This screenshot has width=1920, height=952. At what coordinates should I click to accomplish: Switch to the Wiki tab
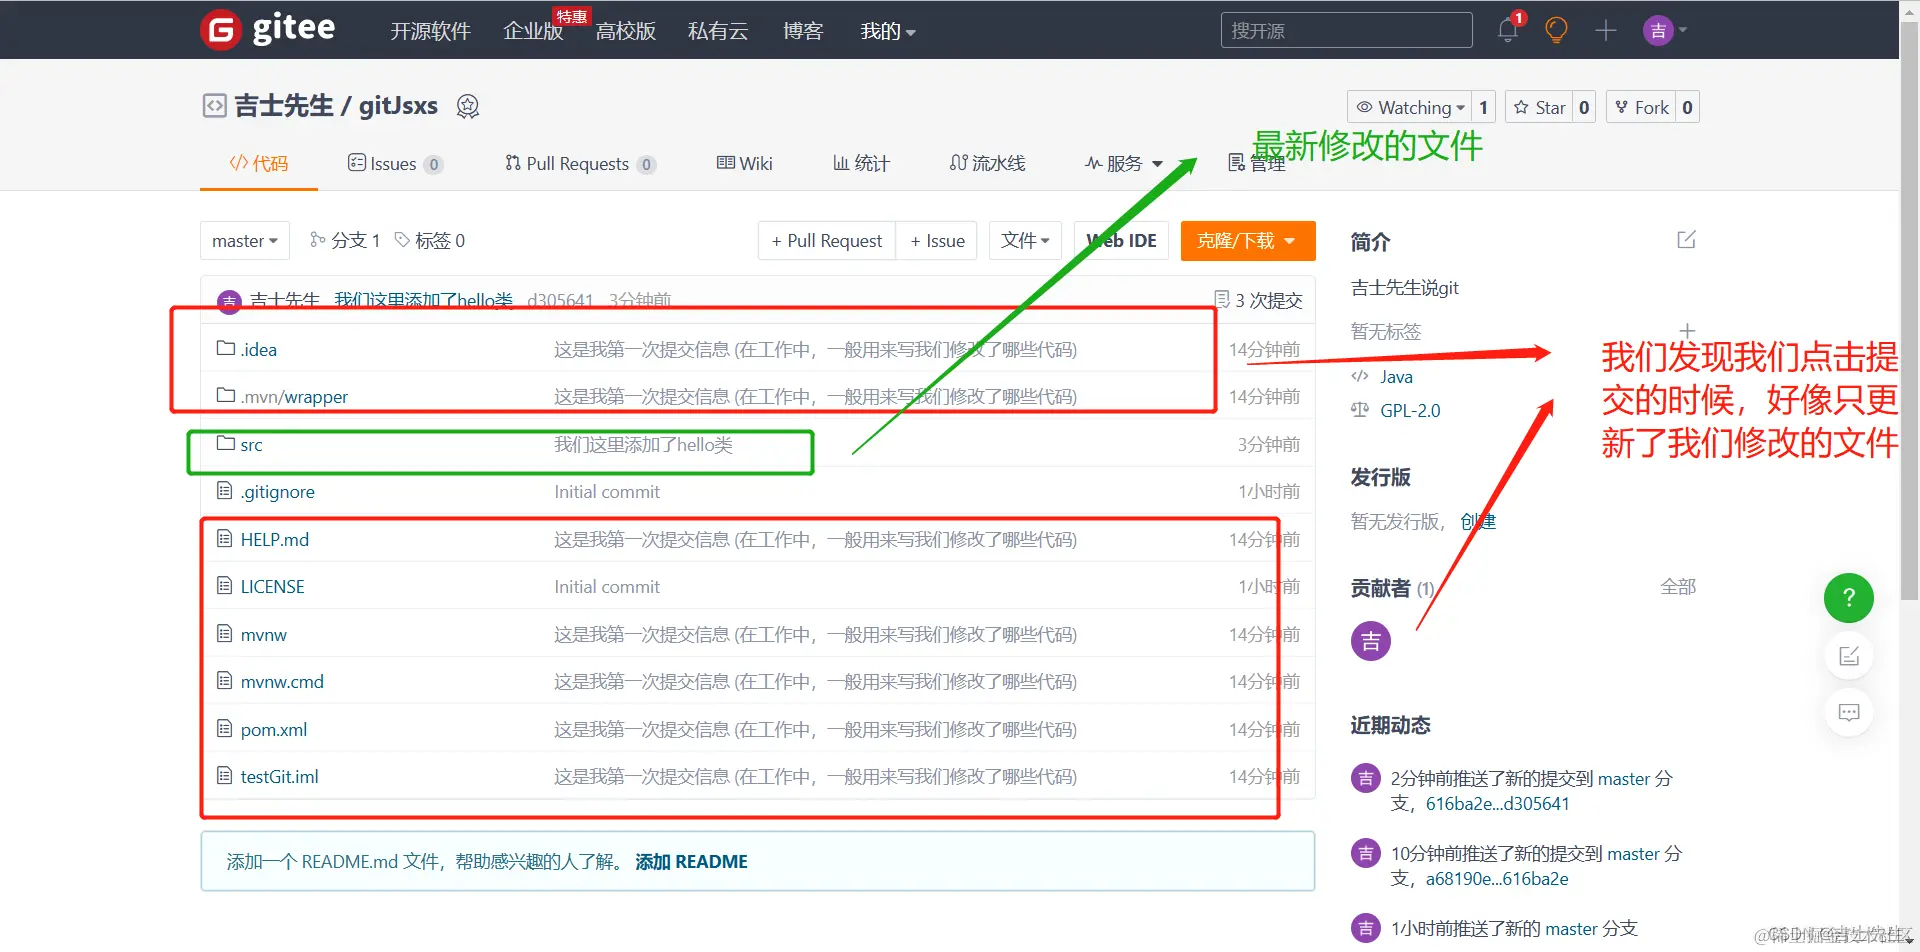click(x=745, y=163)
